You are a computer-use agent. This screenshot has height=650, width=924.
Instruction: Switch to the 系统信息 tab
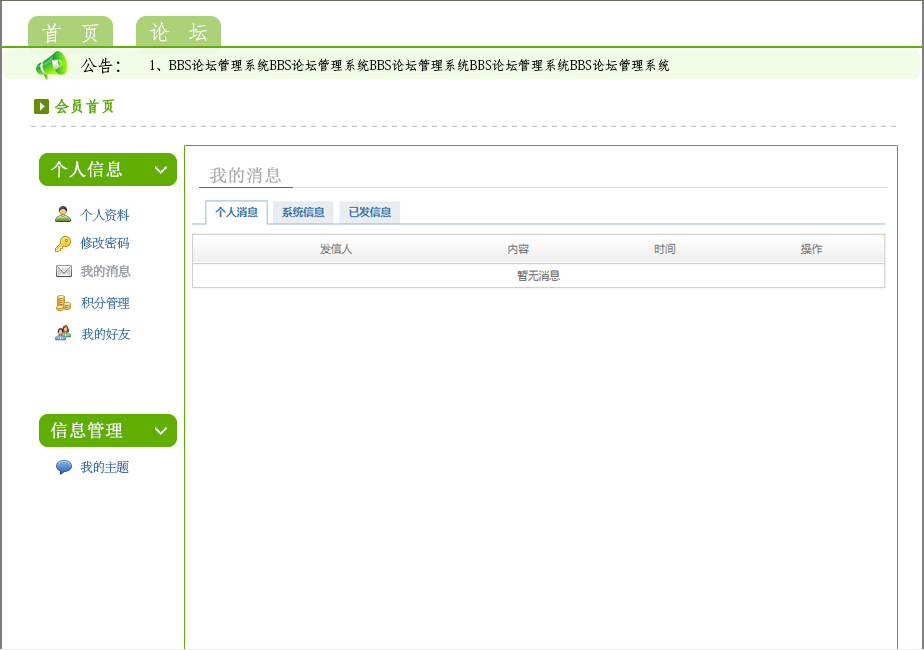click(302, 212)
